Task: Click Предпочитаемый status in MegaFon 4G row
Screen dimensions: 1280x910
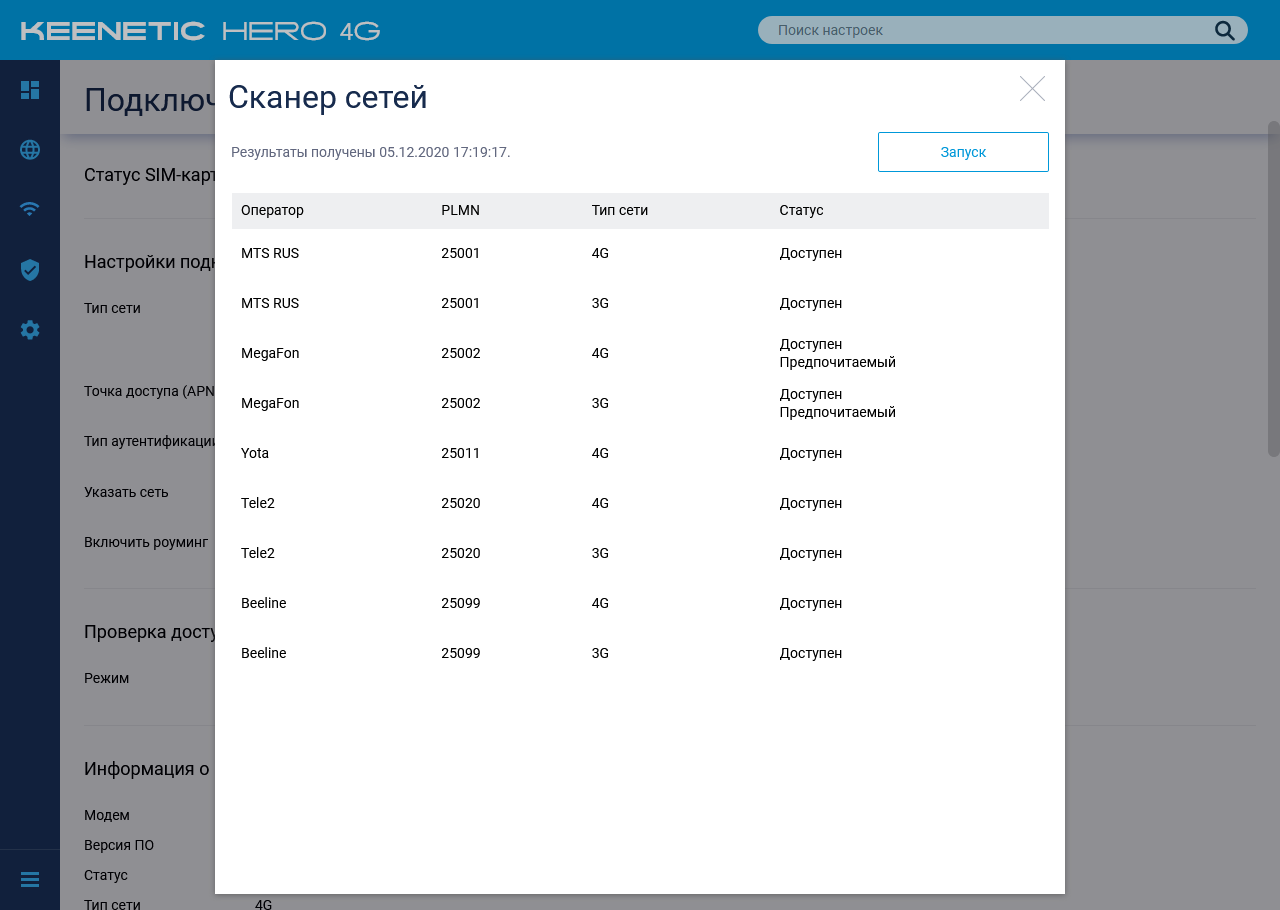Action: pos(838,363)
